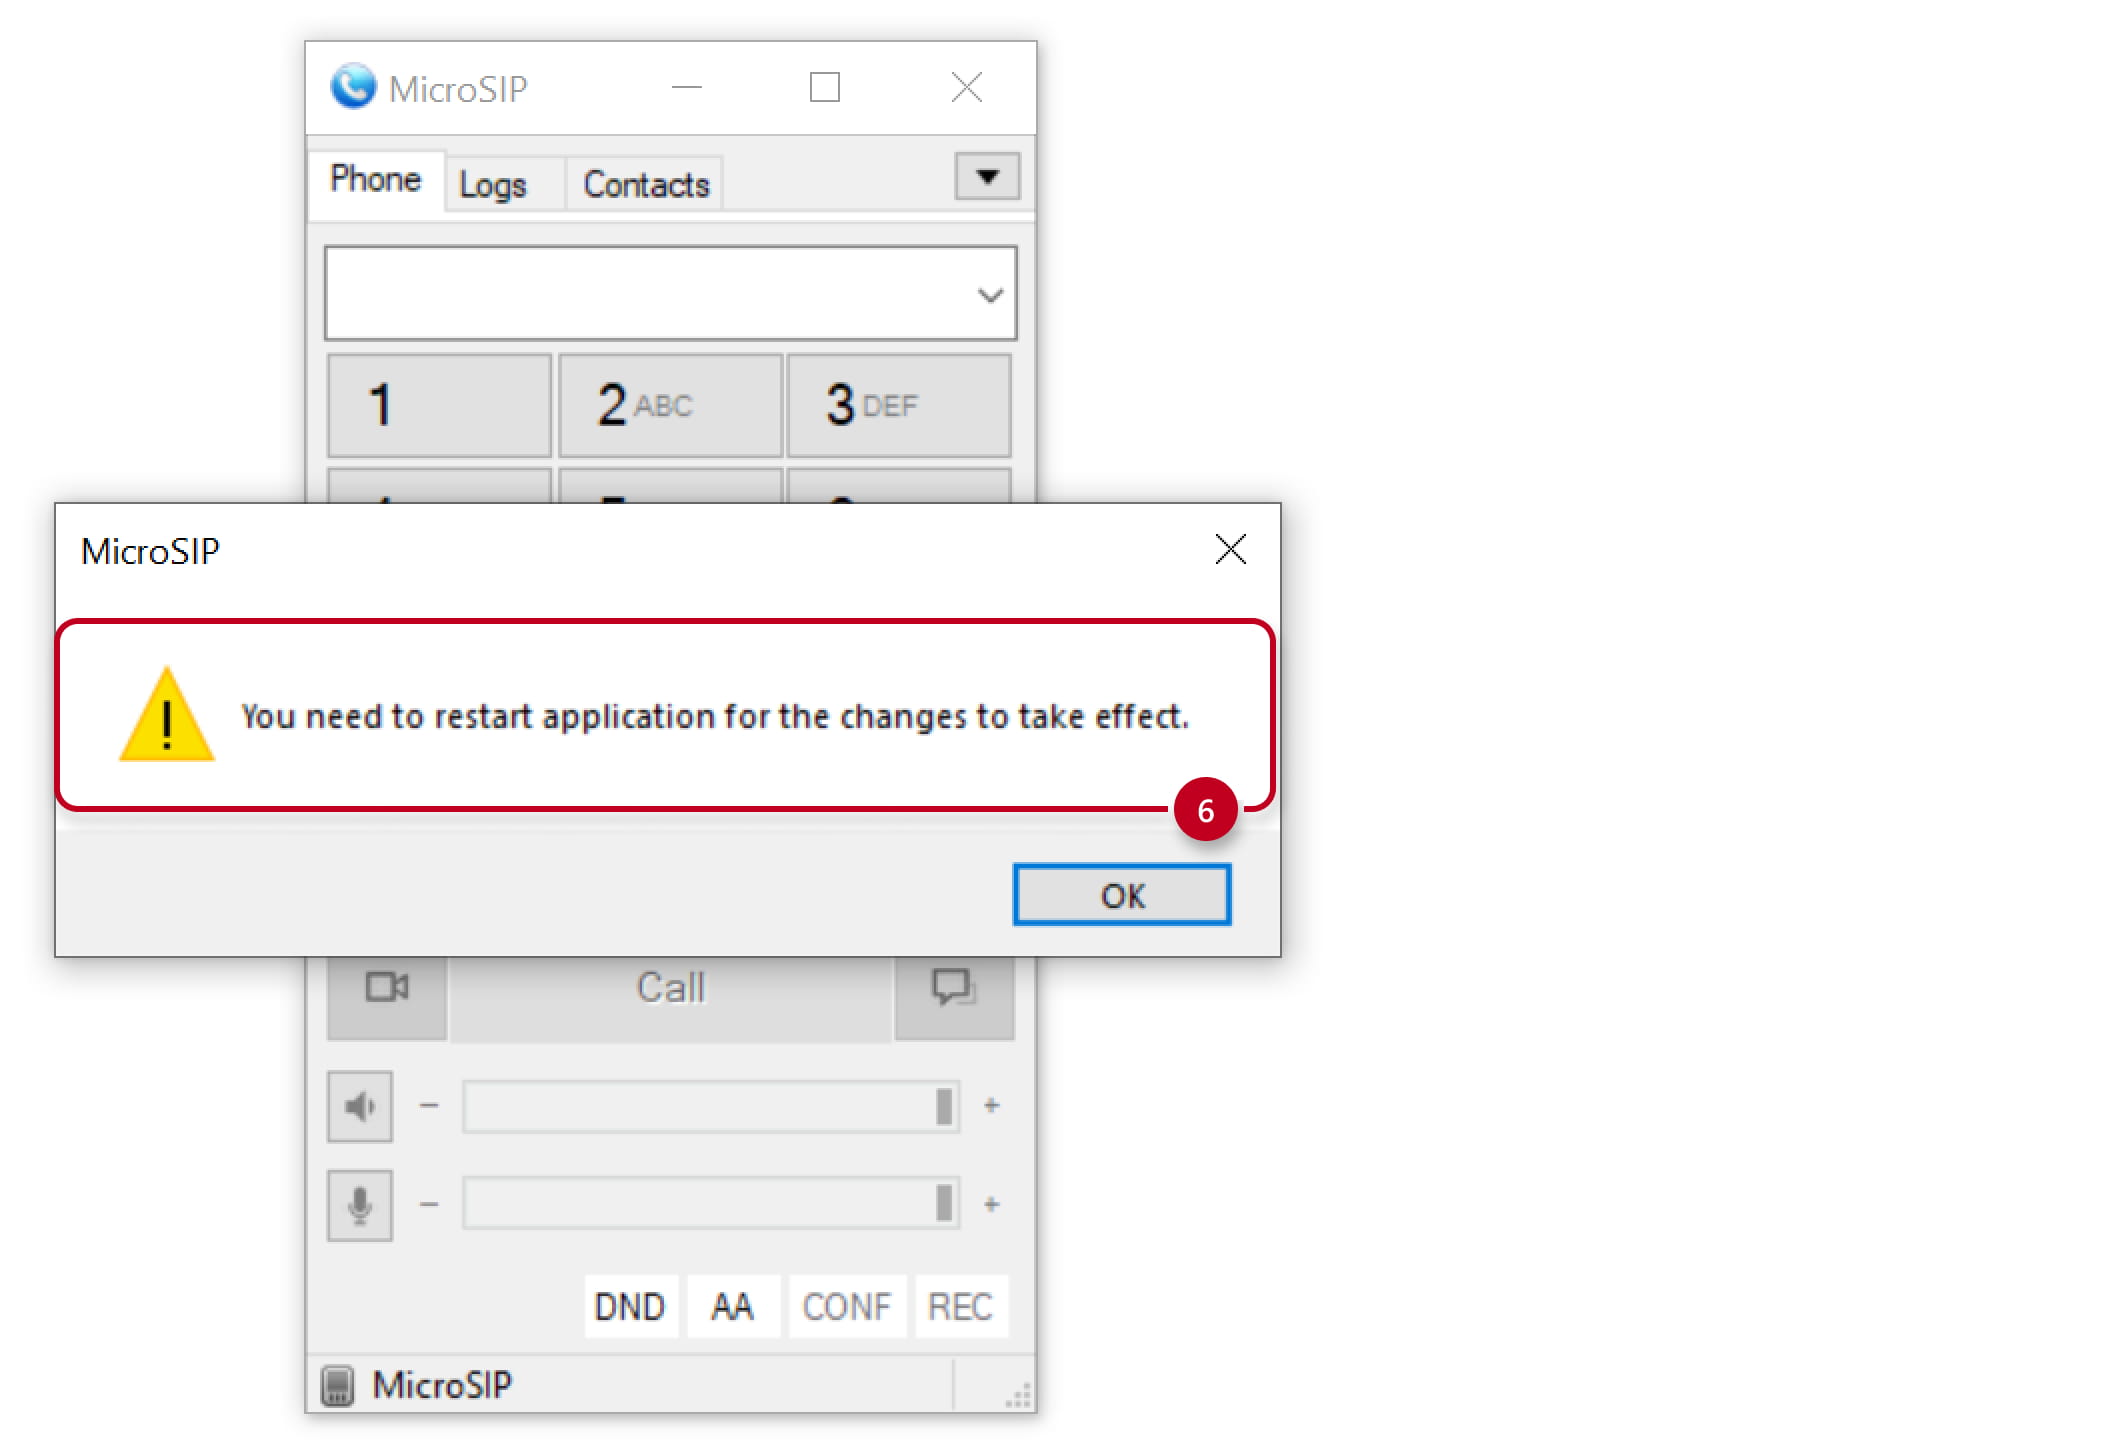Expand the dialed number history dropdown
Screen dimensions: 2120x1454
[x=990, y=295]
